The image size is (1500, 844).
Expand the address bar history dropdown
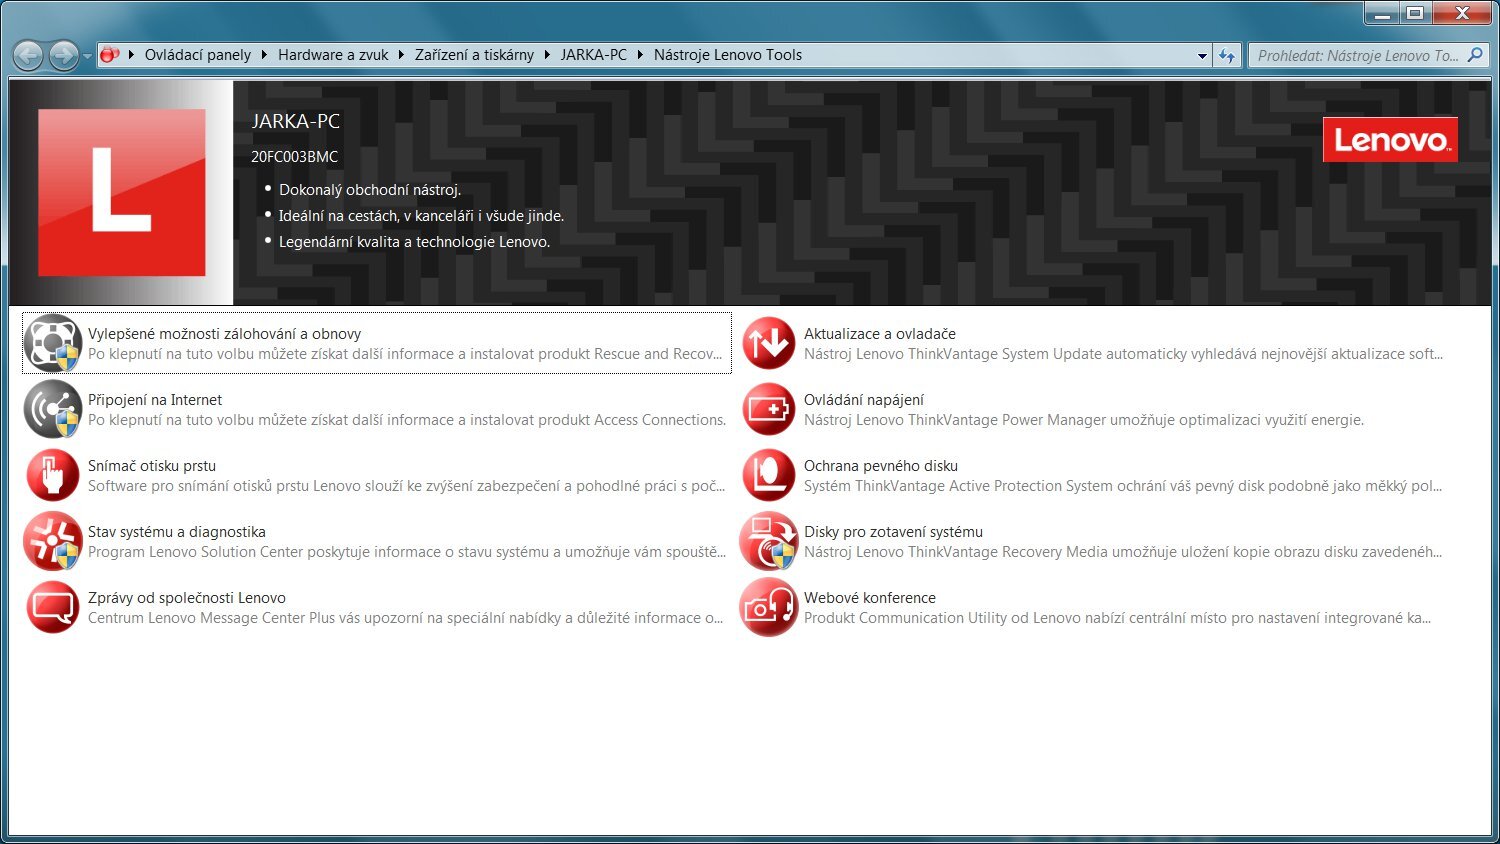[1202, 56]
